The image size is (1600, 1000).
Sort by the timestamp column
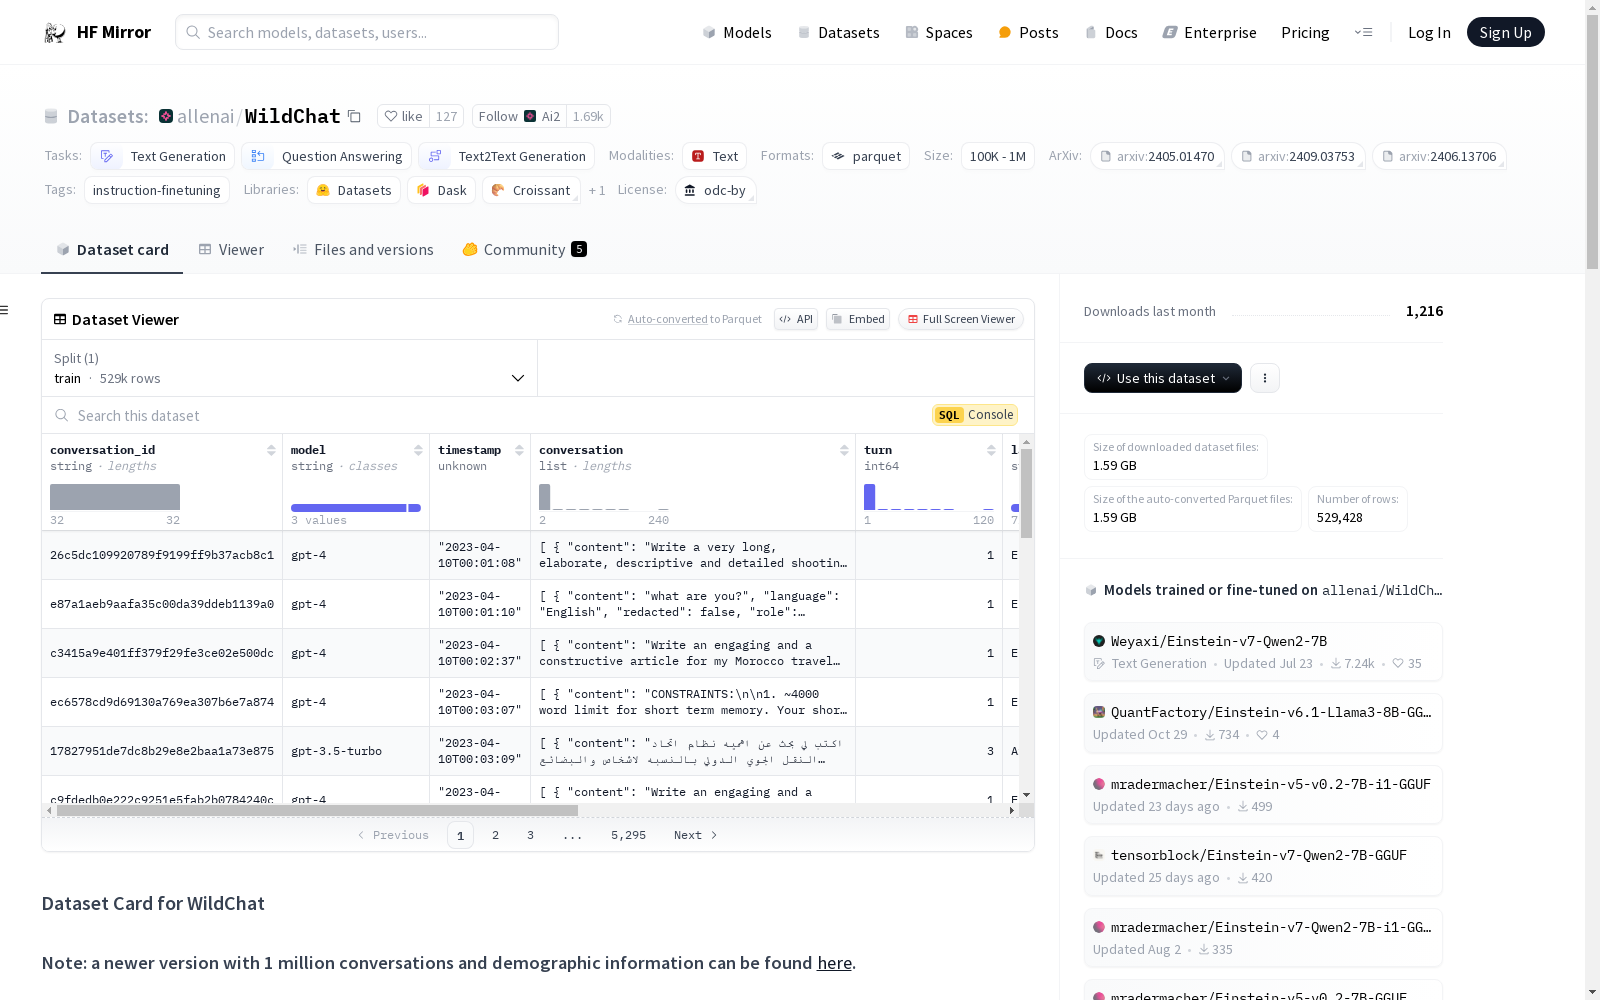(519, 450)
